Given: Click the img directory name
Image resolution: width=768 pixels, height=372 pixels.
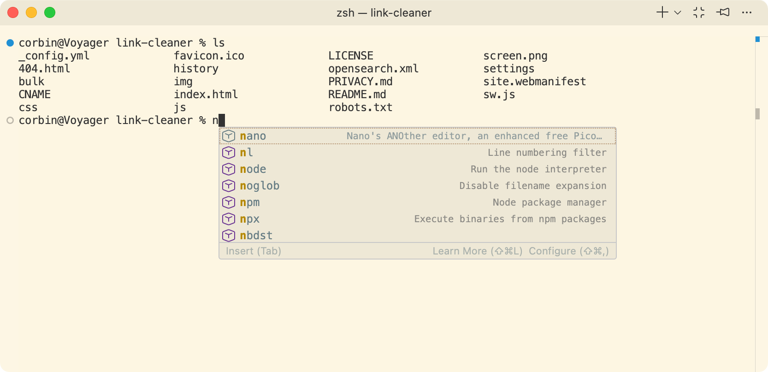Looking at the screenshot, I should click(x=183, y=82).
